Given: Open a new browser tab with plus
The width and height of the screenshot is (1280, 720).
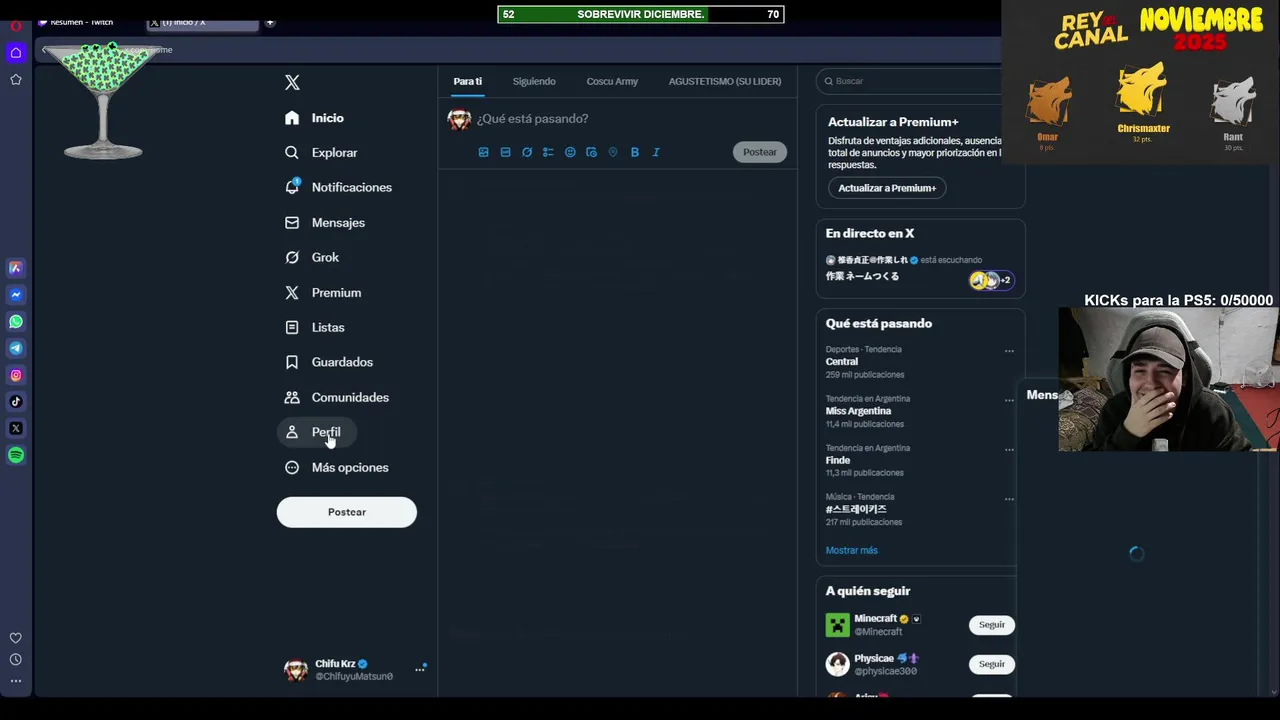Looking at the screenshot, I should (x=270, y=22).
